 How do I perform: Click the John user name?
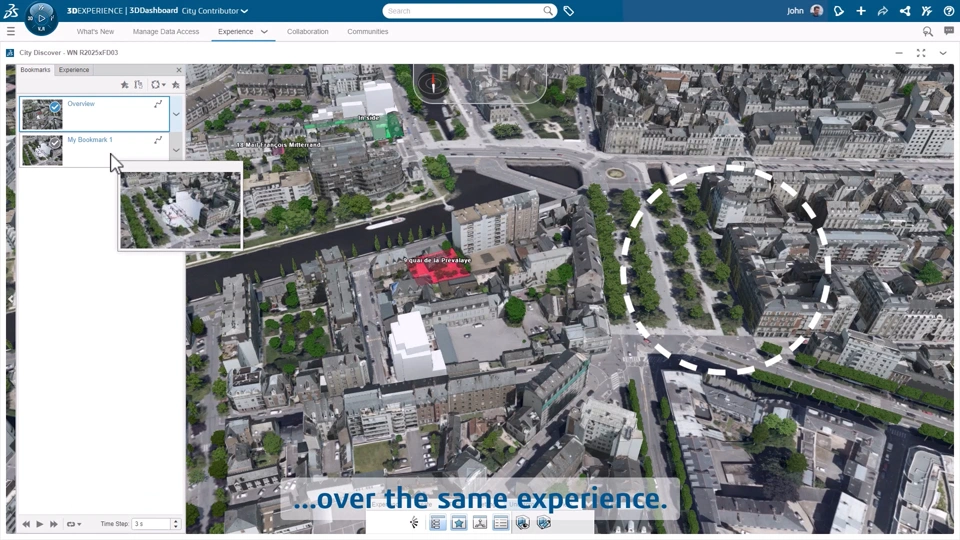[x=795, y=11]
